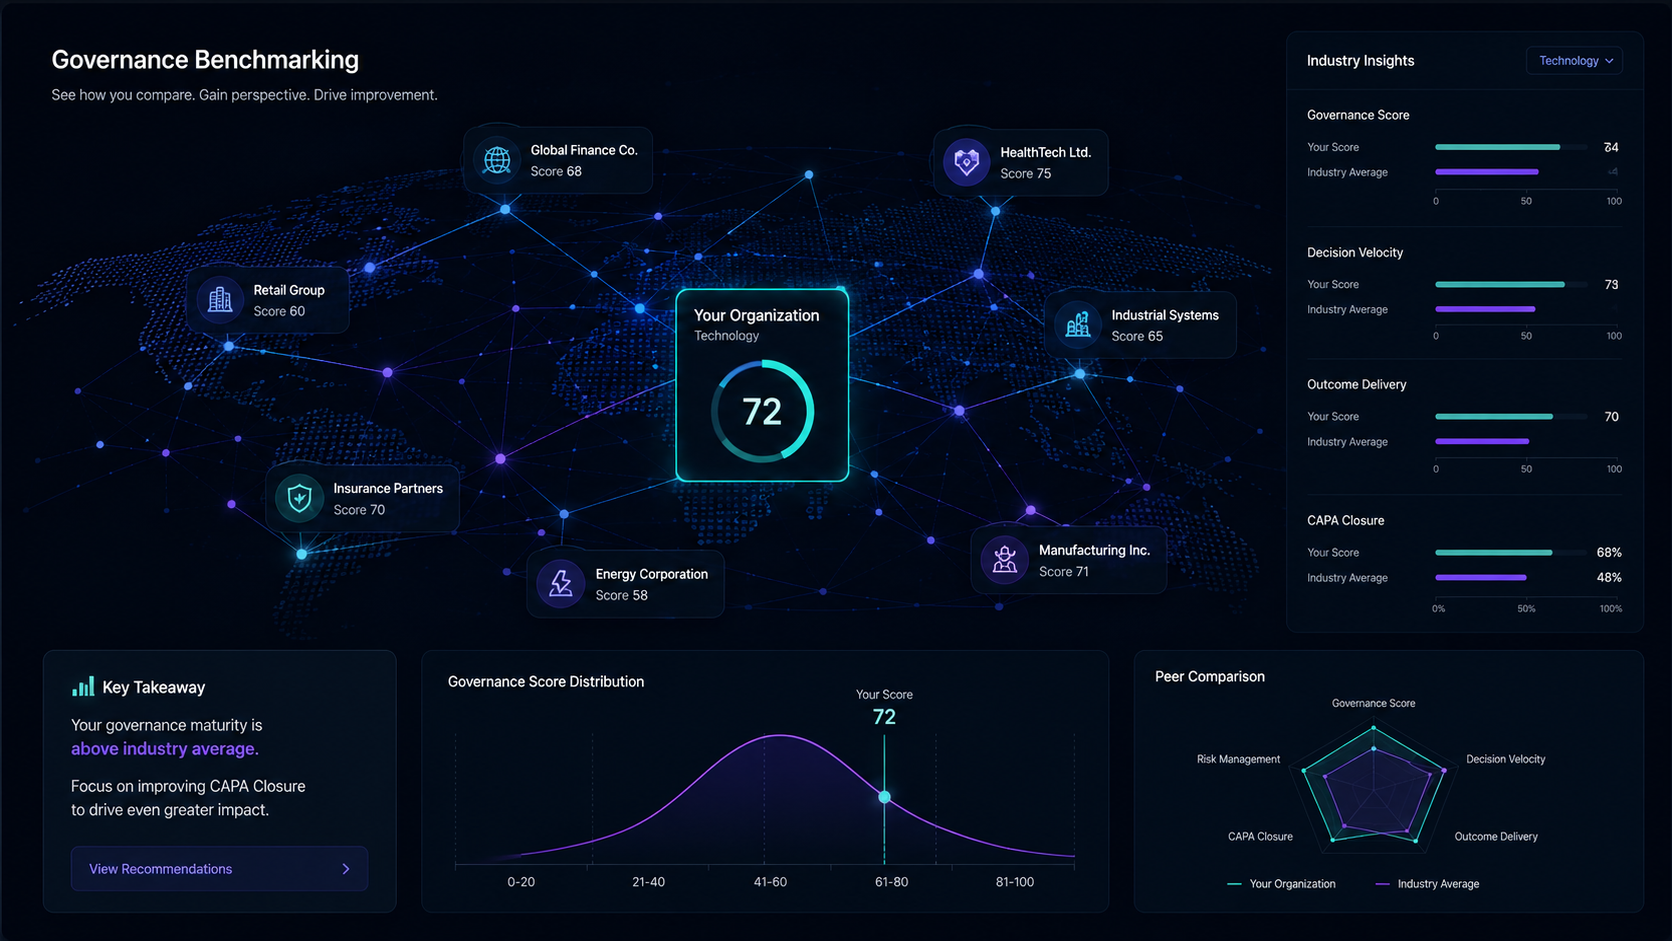This screenshot has width=1672, height=941.
Task: Click the 'above industry average.' highlighted text
Action: [165, 749]
